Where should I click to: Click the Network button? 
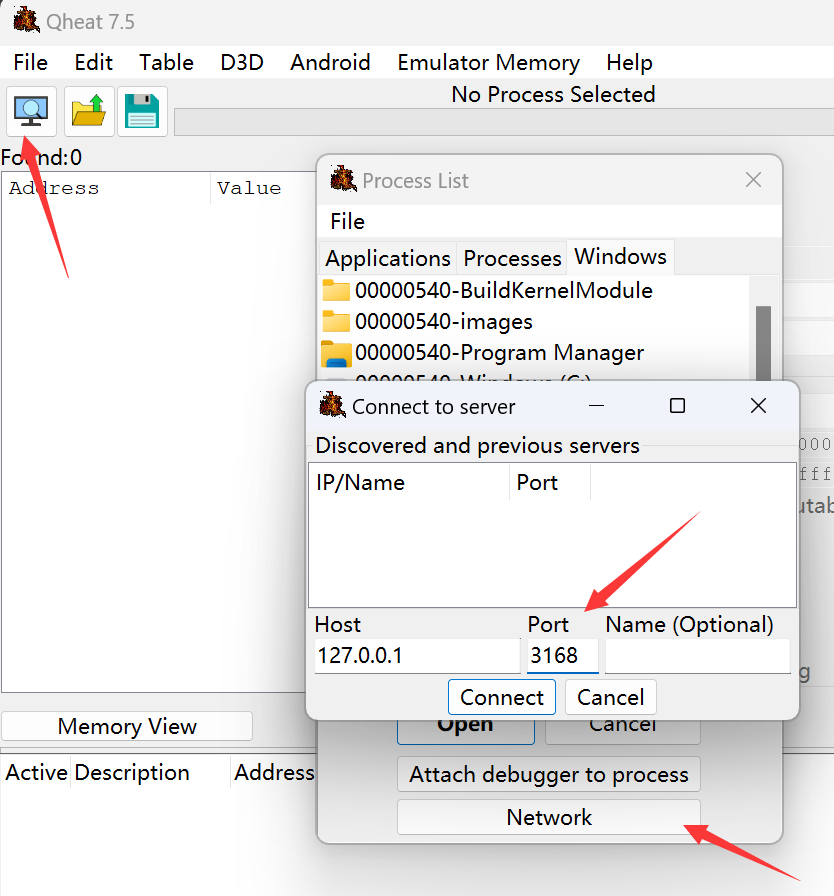tap(549, 817)
